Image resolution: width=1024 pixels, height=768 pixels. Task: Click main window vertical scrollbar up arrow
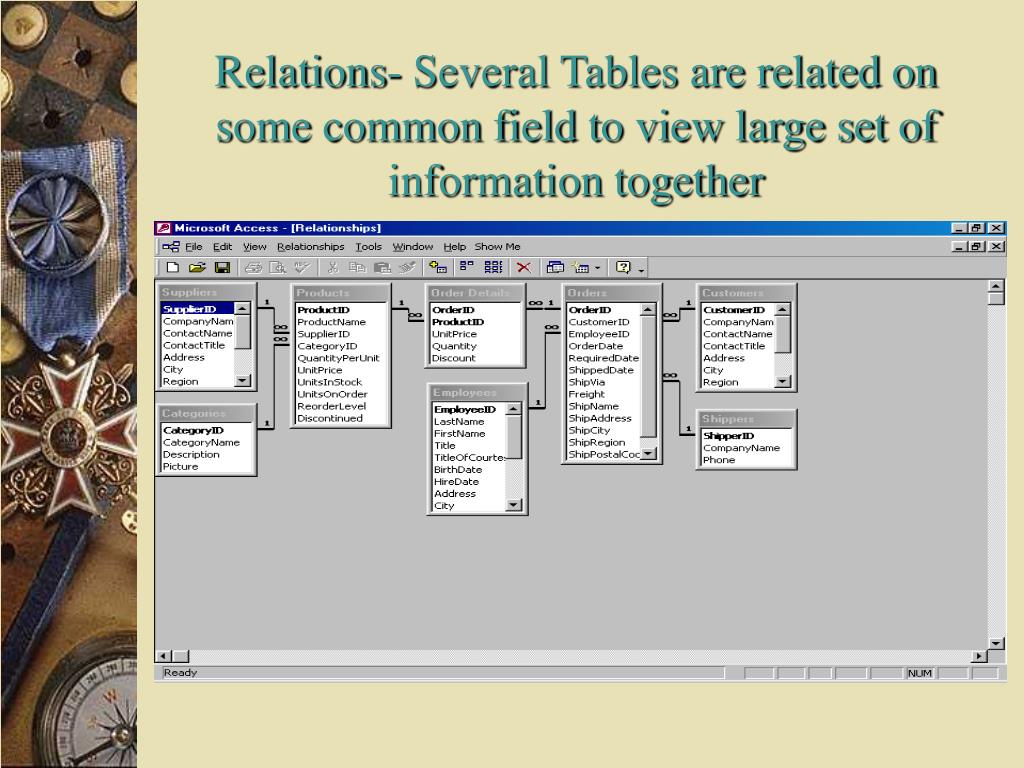click(996, 286)
